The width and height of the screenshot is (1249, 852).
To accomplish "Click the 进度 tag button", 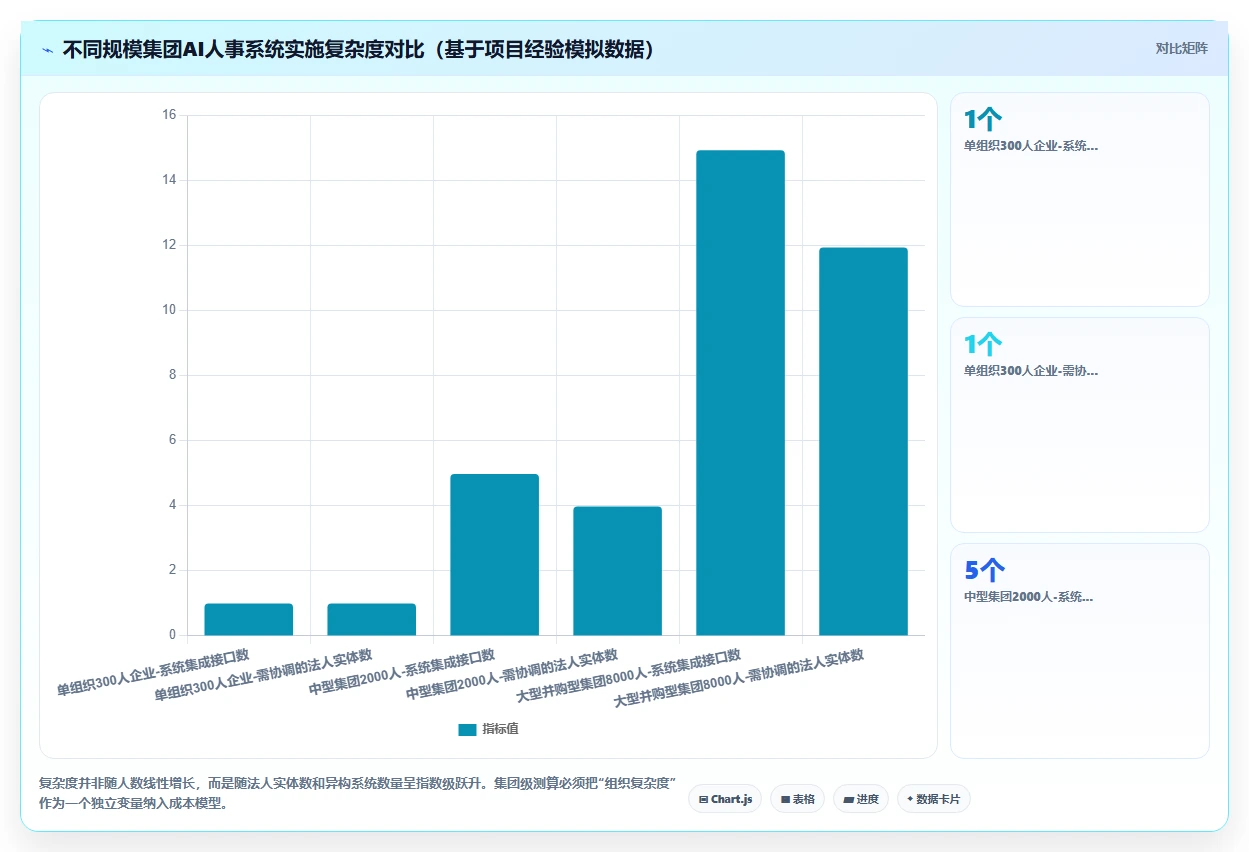I will (x=860, y=799).
